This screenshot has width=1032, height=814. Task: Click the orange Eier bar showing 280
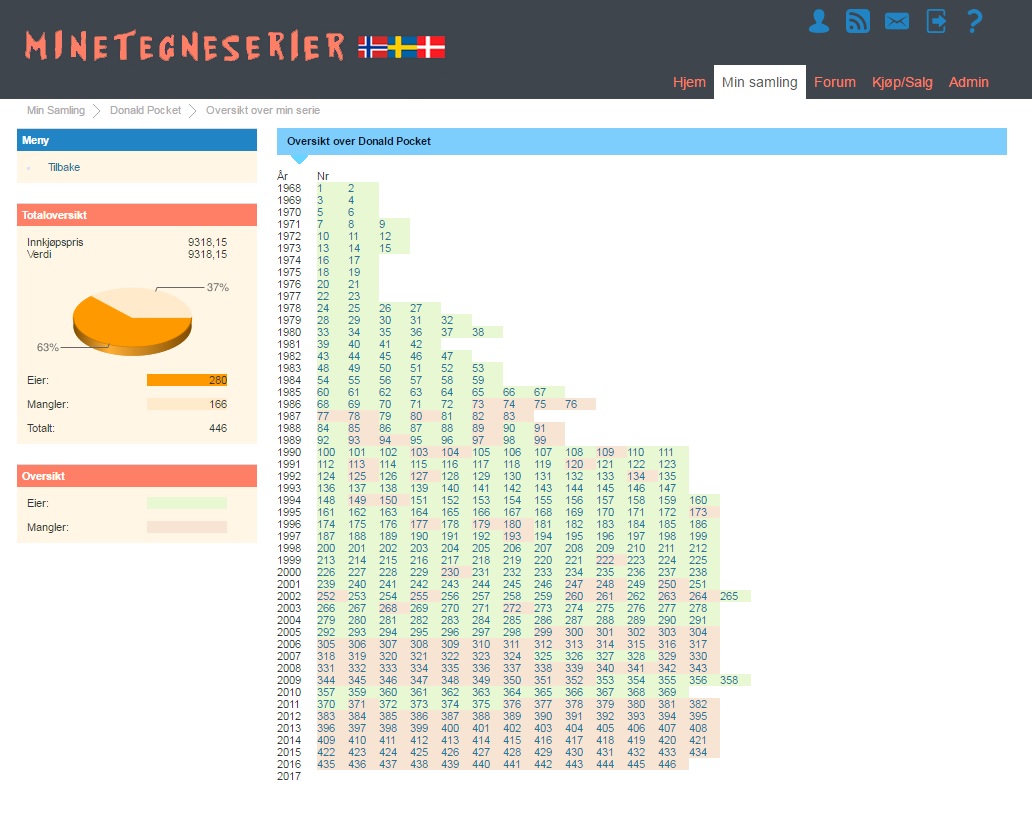coord(187,380)
